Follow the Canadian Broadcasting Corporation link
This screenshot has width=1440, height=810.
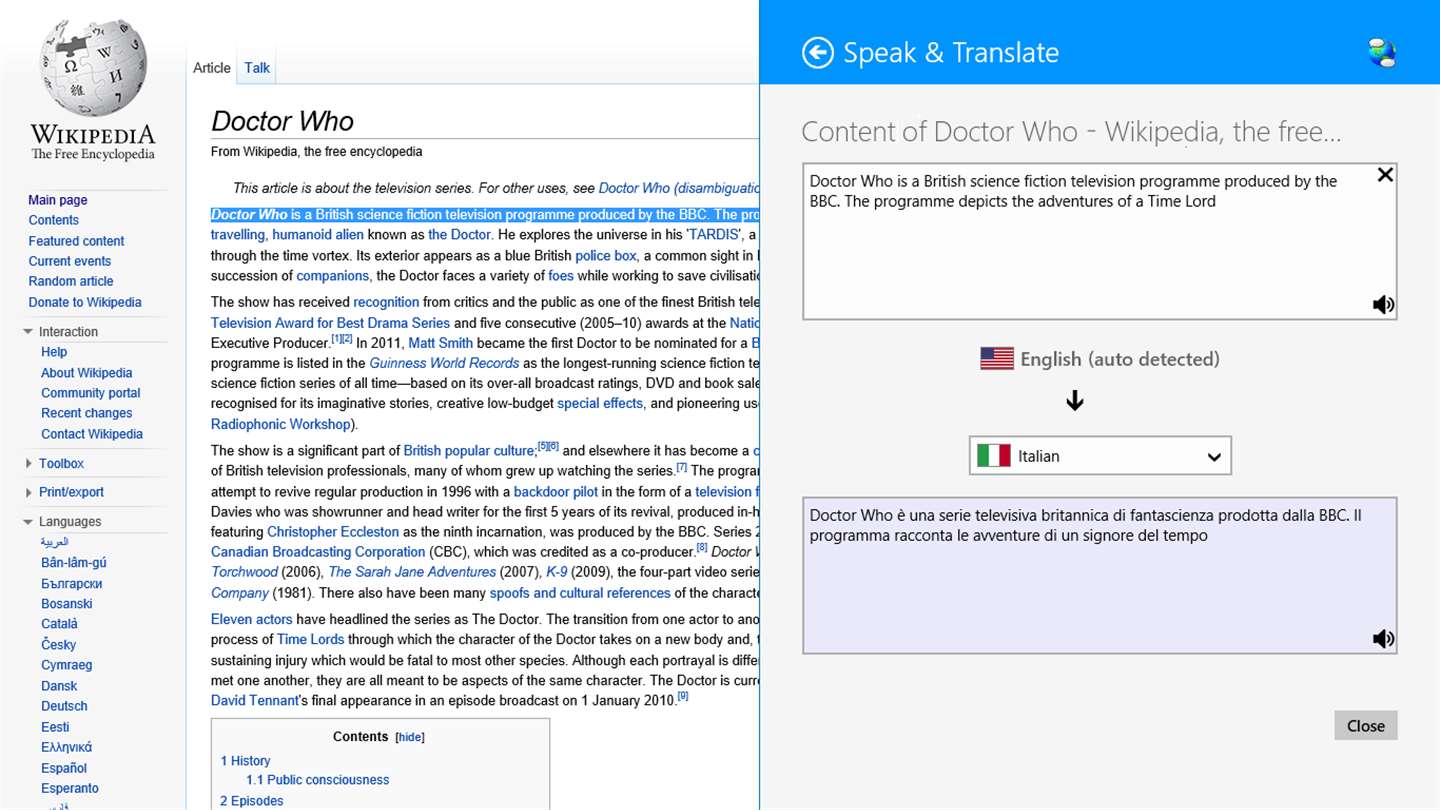(x=318, y=552)
